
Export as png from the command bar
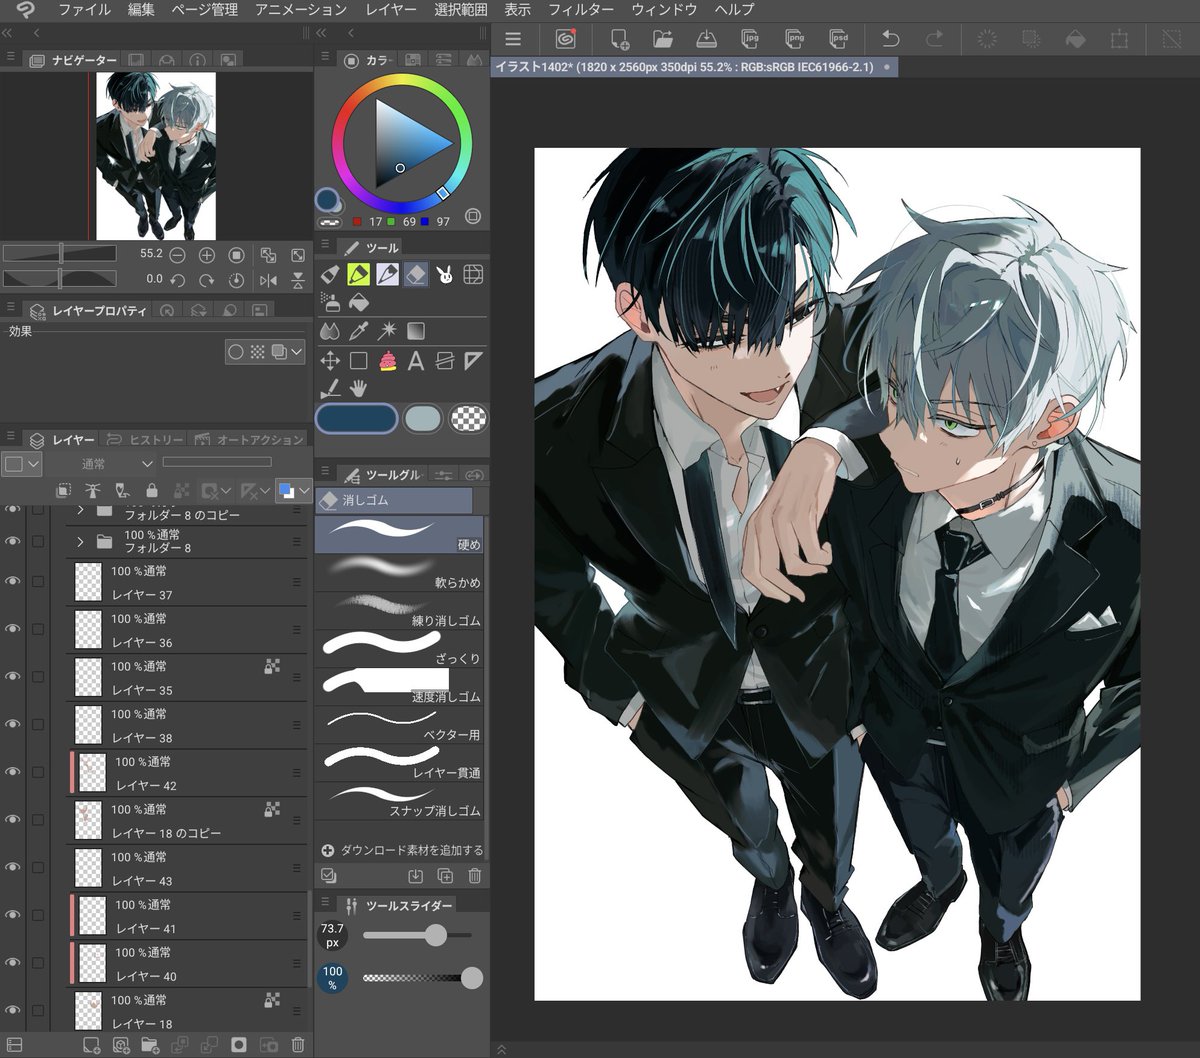[x=795, y=39]
